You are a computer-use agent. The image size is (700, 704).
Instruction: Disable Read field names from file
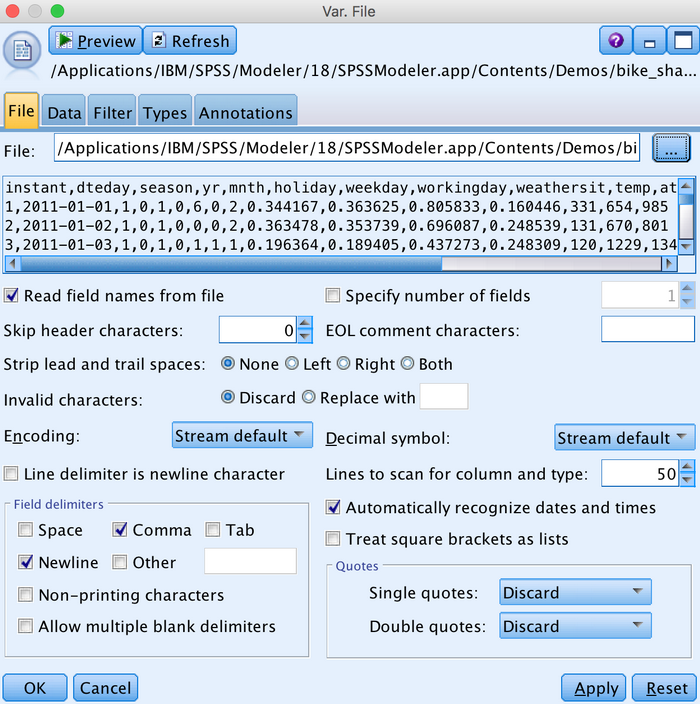tap(11, 296)
